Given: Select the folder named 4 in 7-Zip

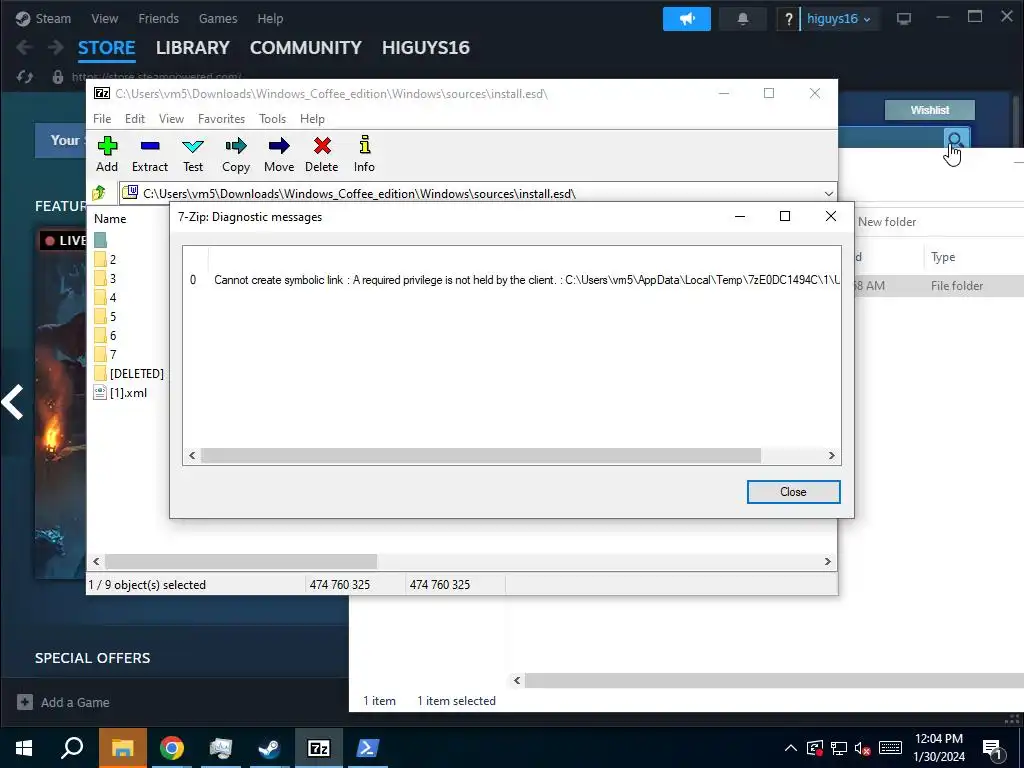Looking at the screenshot, I should [x=106, y=297].
